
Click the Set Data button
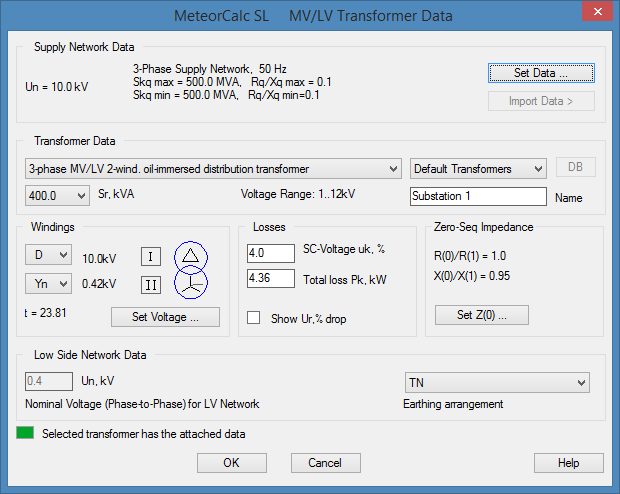[x=541, y=73]
